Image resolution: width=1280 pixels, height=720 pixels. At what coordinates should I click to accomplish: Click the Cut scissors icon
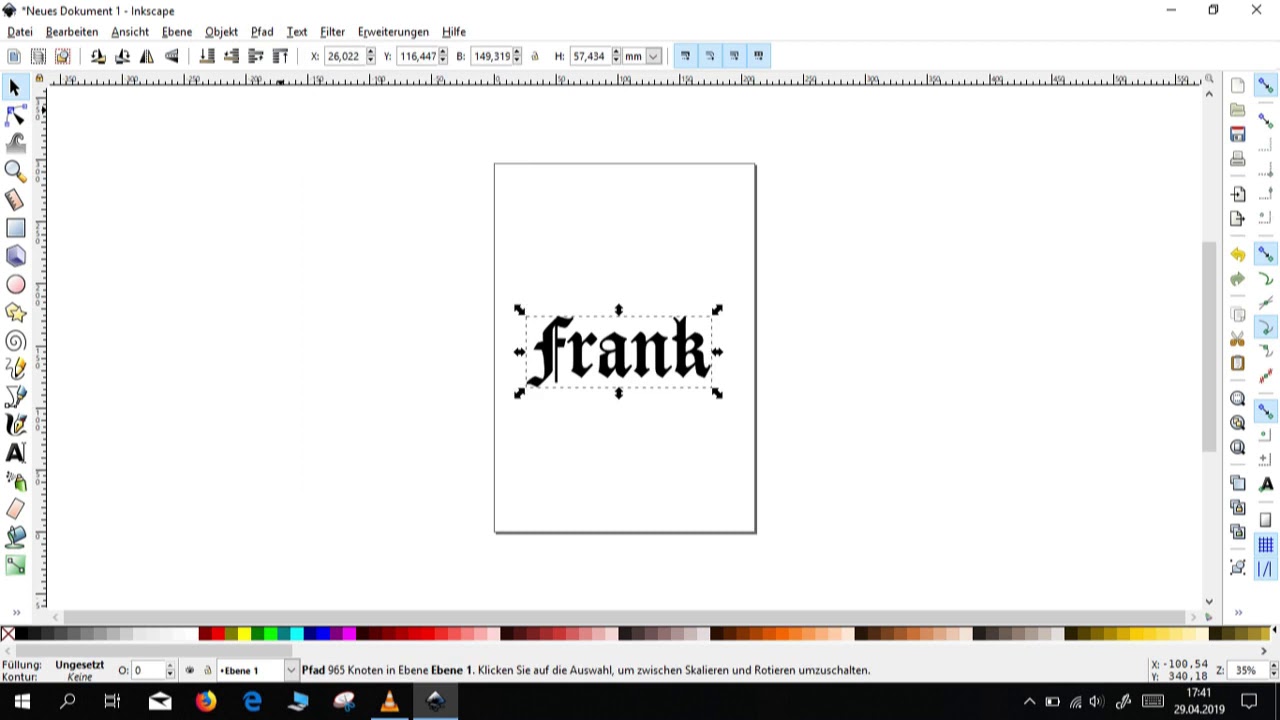(1238, 338)
